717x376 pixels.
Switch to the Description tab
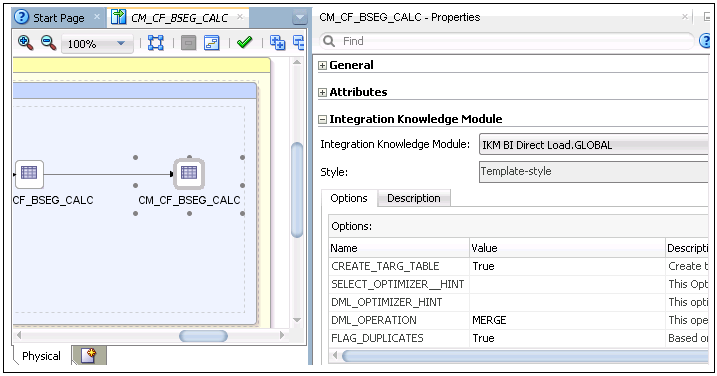[414, 198]
